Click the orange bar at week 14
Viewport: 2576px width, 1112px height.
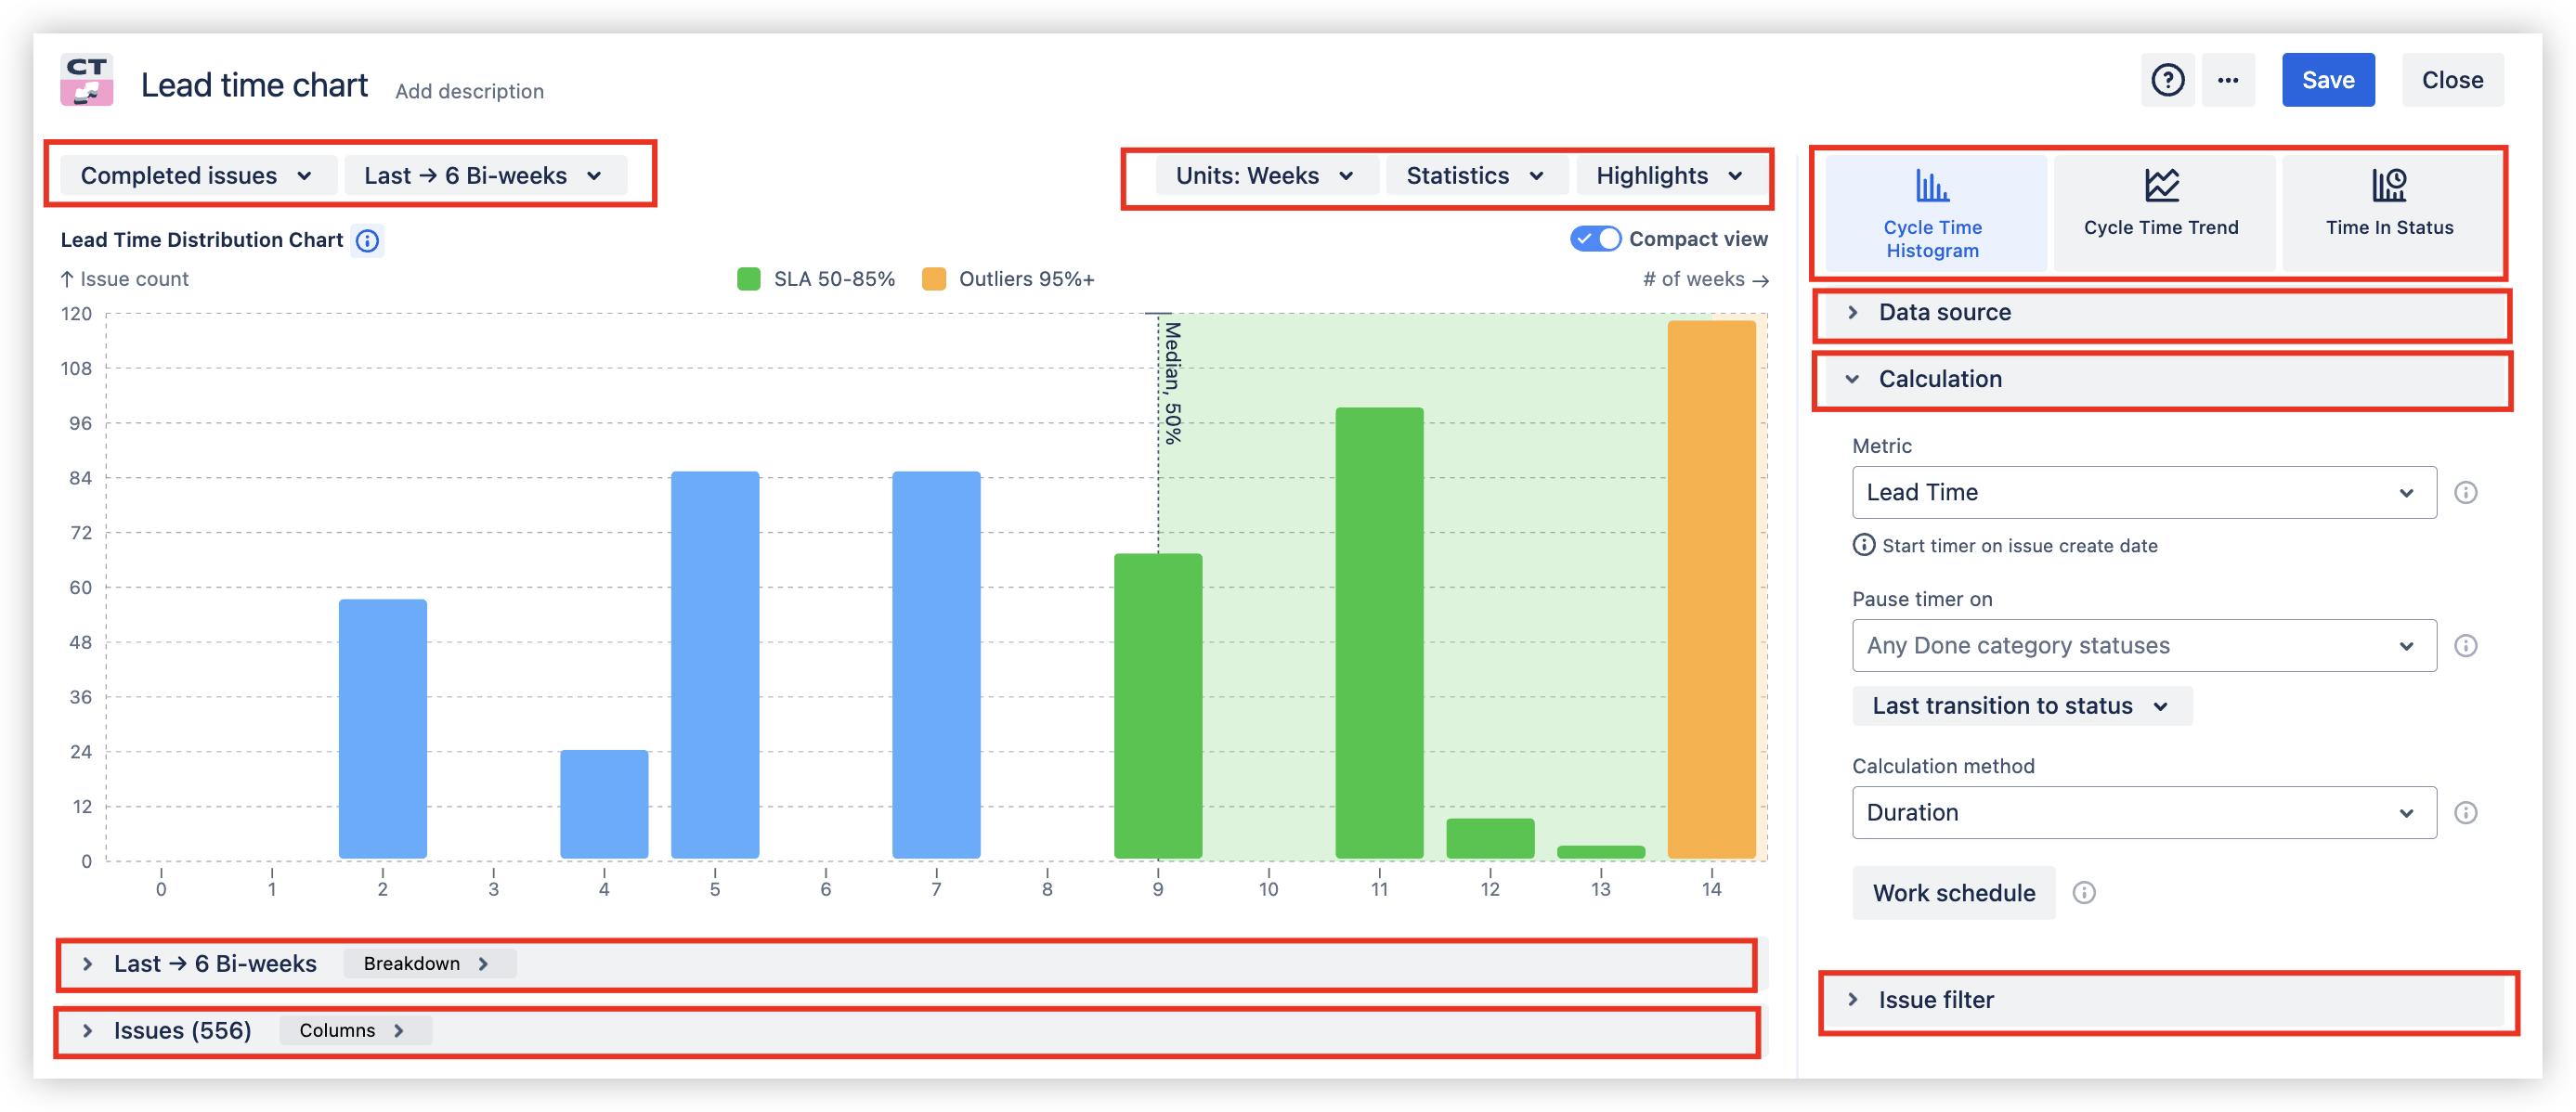(x=1711, y=590)
